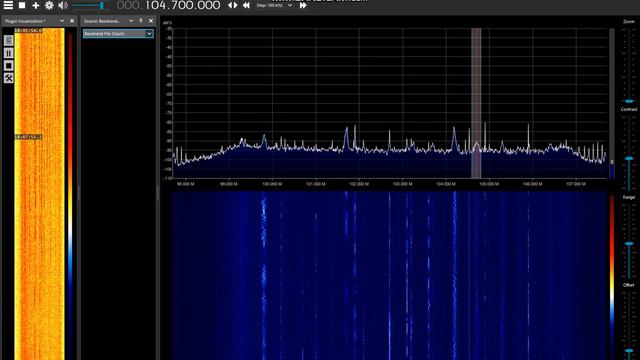Screen dimensions: 640x360
Task: Close the Source Baseband panel
Action: pyautogui.click(x=151, y=21)
